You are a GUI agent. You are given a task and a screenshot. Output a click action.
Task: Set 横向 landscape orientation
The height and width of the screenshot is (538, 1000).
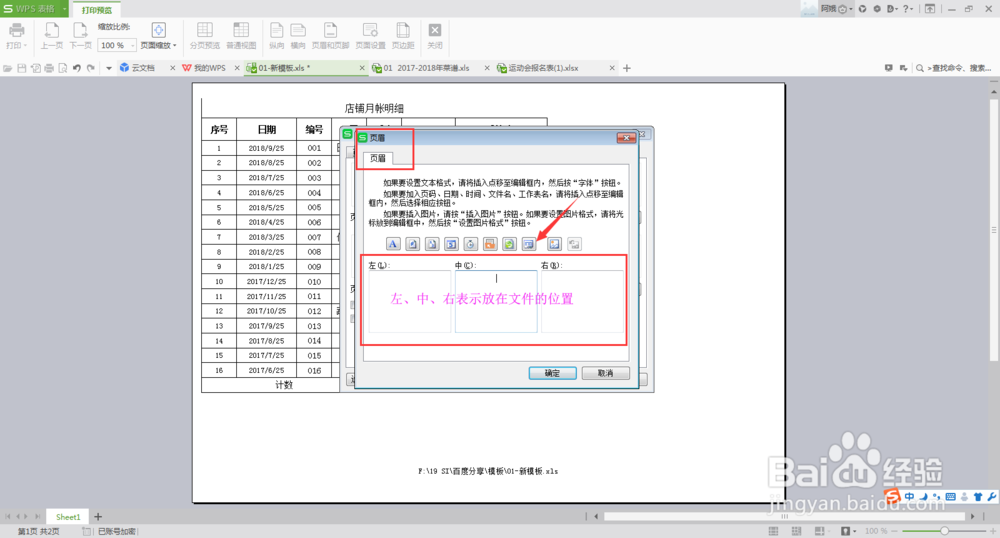(298, 35)
